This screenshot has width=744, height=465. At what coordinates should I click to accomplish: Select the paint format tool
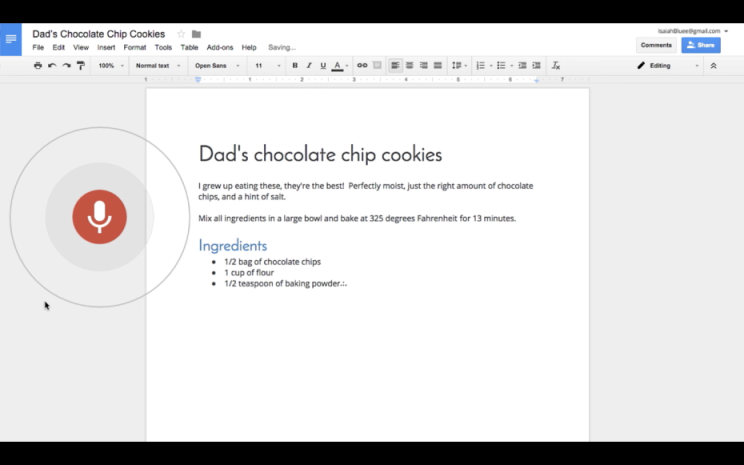coord(81,66)
